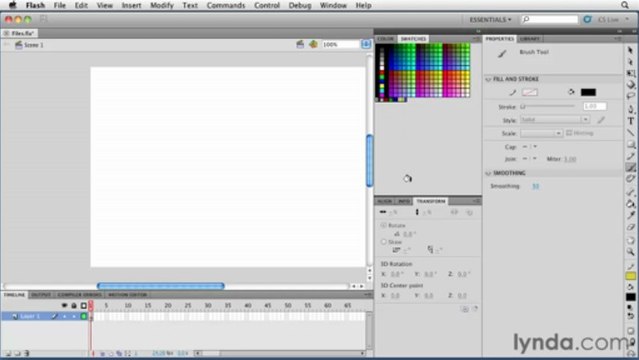639x360 pixels.
Task: Select the Lasso tool
Action: (x=630, y=96)
